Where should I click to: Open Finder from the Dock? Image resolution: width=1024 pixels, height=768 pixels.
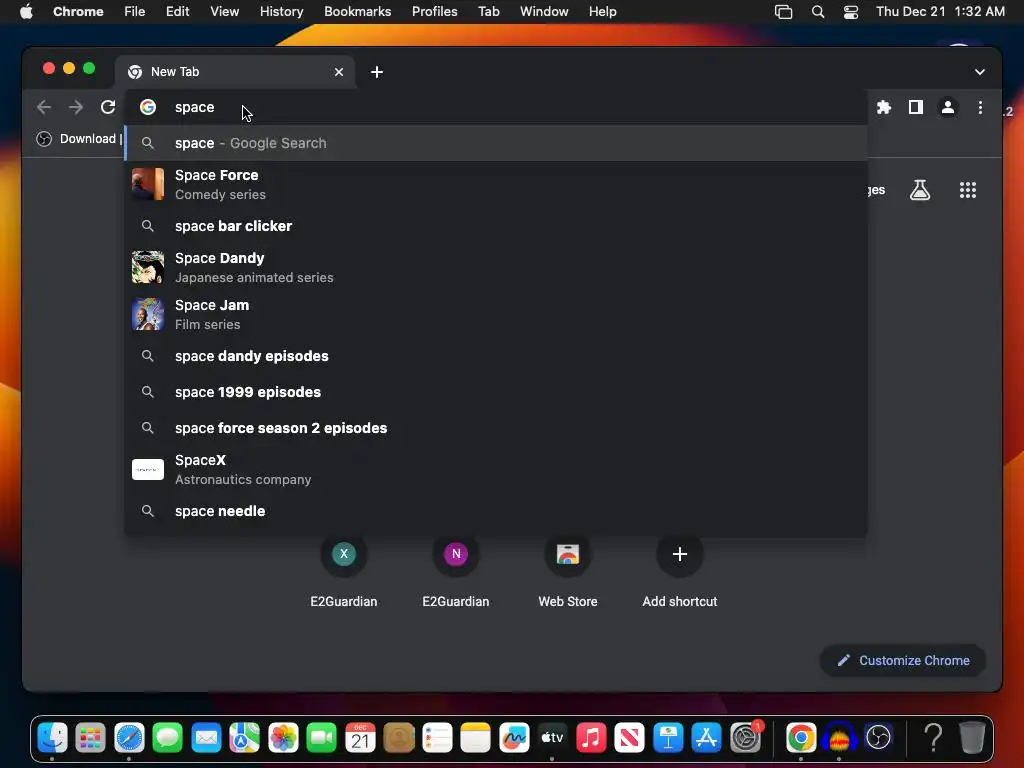pos(52,738)
